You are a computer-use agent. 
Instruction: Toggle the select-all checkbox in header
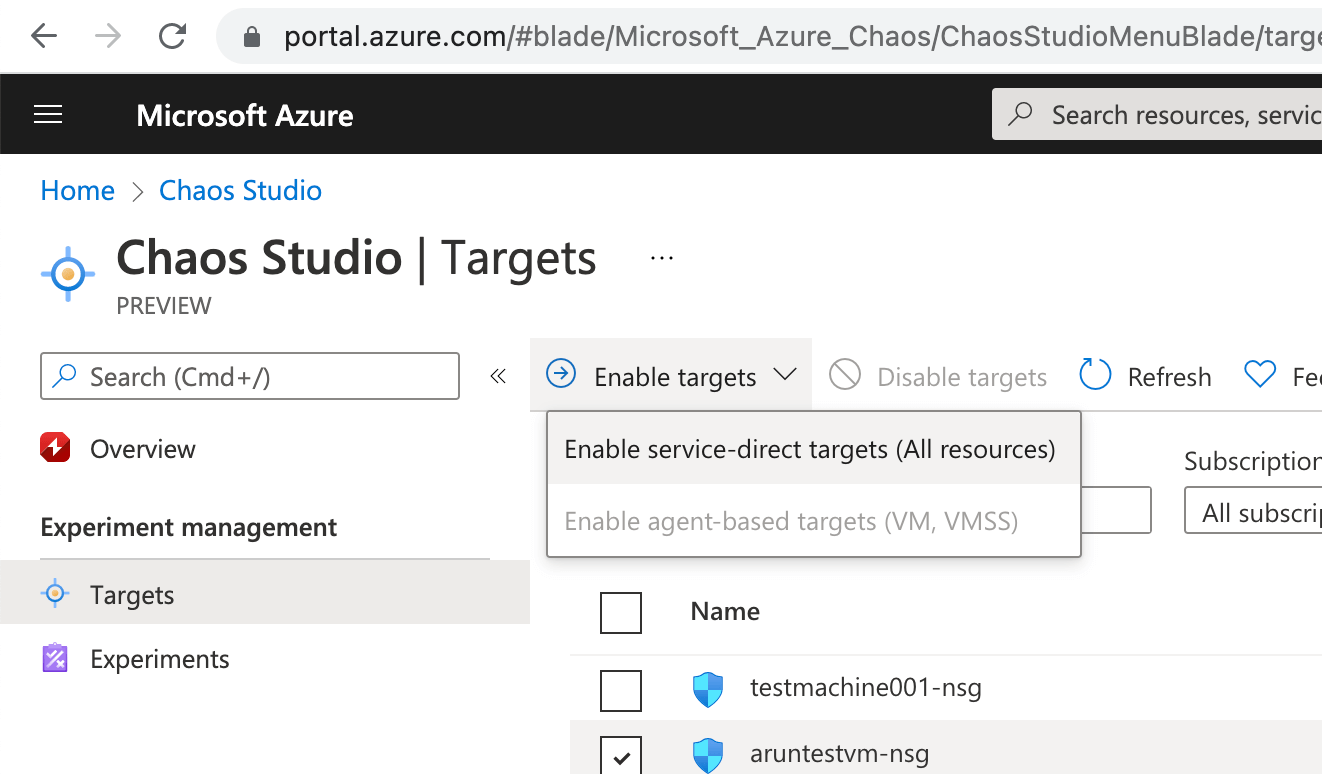621,612
